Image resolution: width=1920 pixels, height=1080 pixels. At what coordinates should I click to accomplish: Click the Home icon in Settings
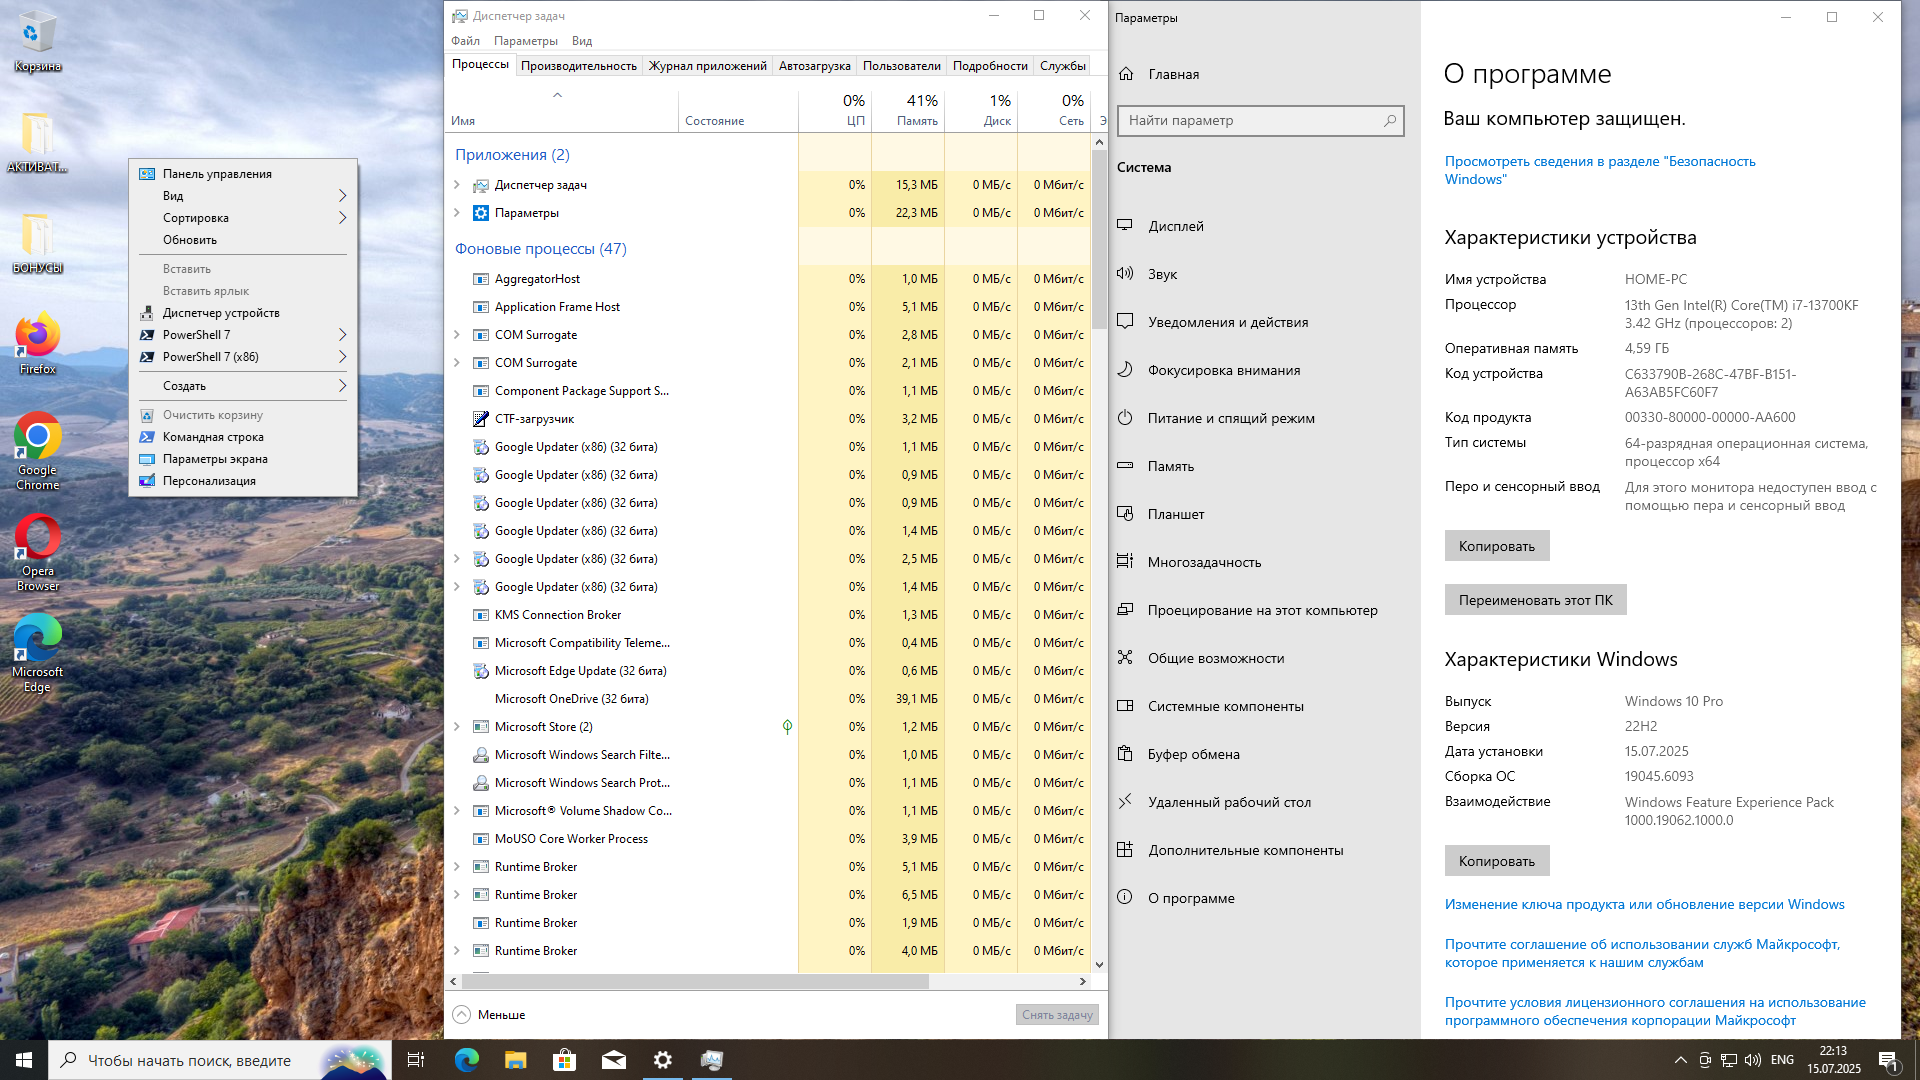(1126, 74)
